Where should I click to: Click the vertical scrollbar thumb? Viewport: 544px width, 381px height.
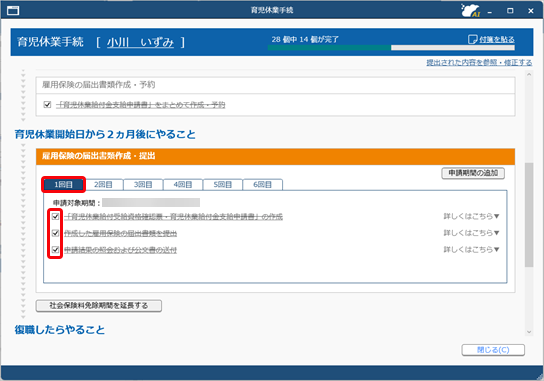click(529, 214)
